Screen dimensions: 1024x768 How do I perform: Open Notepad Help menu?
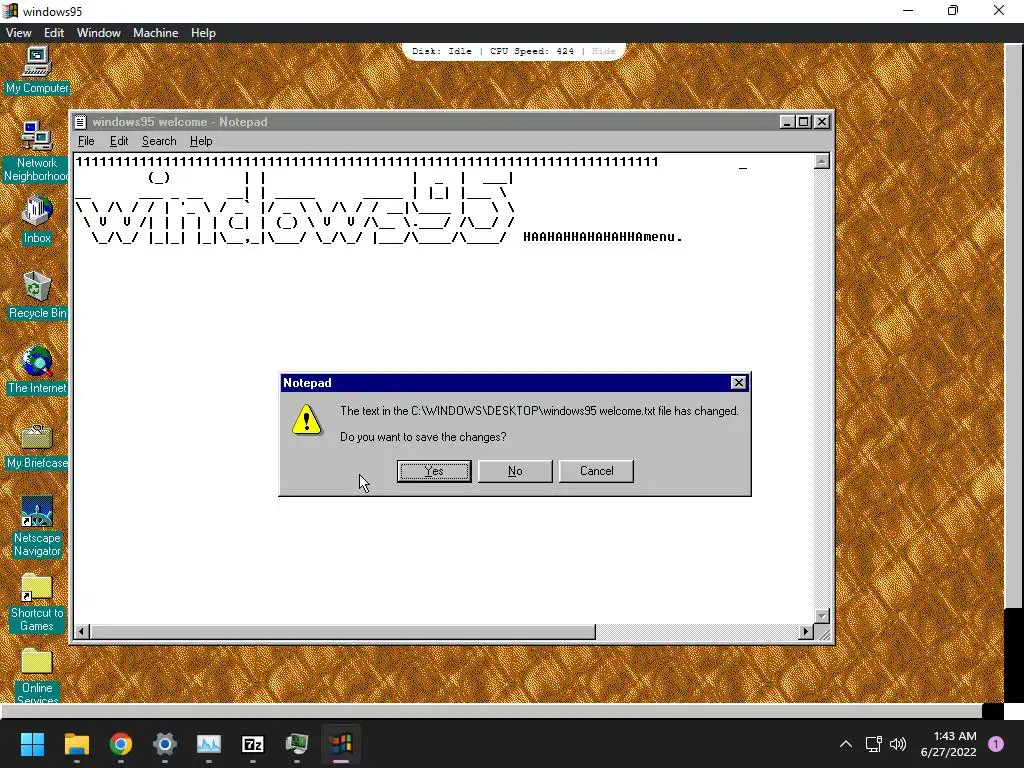point(201,141)
